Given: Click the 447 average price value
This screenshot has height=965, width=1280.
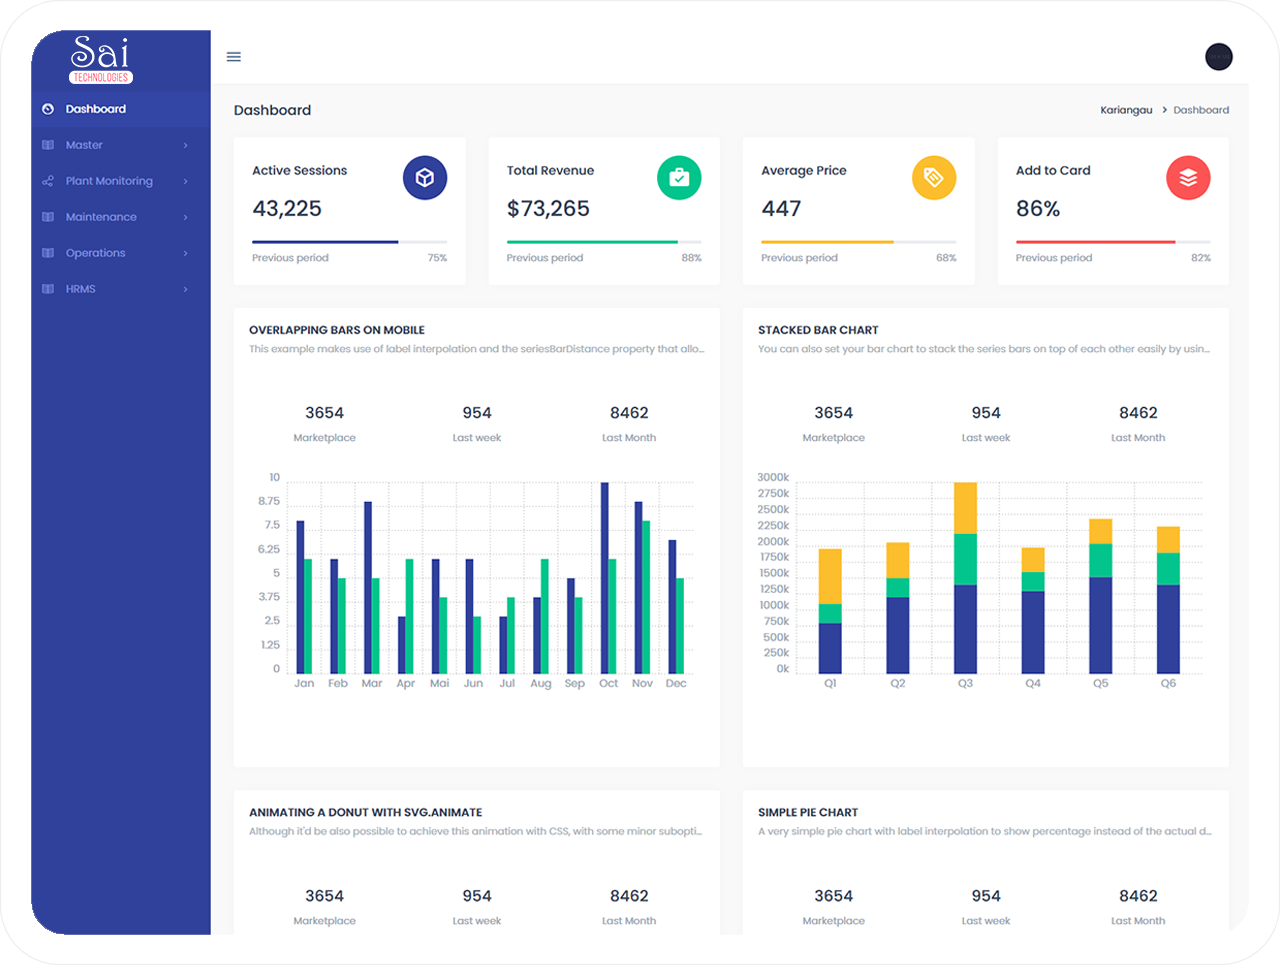Looking at the screenshot, I should click(x=781, y=209).
